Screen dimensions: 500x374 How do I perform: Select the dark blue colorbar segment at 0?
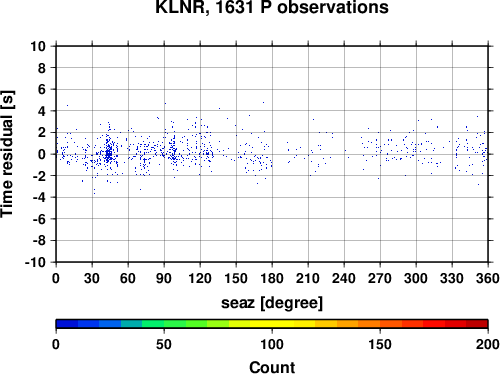(67, 324)
